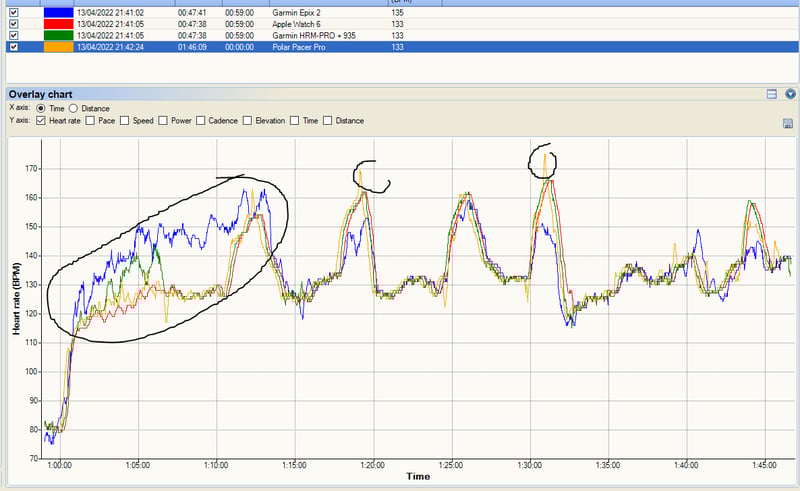Image resolution: width=800 pixels, height=491 pixels.
Task: Open the blue color swatch for Garmin Epix 2
Action: 58,12
